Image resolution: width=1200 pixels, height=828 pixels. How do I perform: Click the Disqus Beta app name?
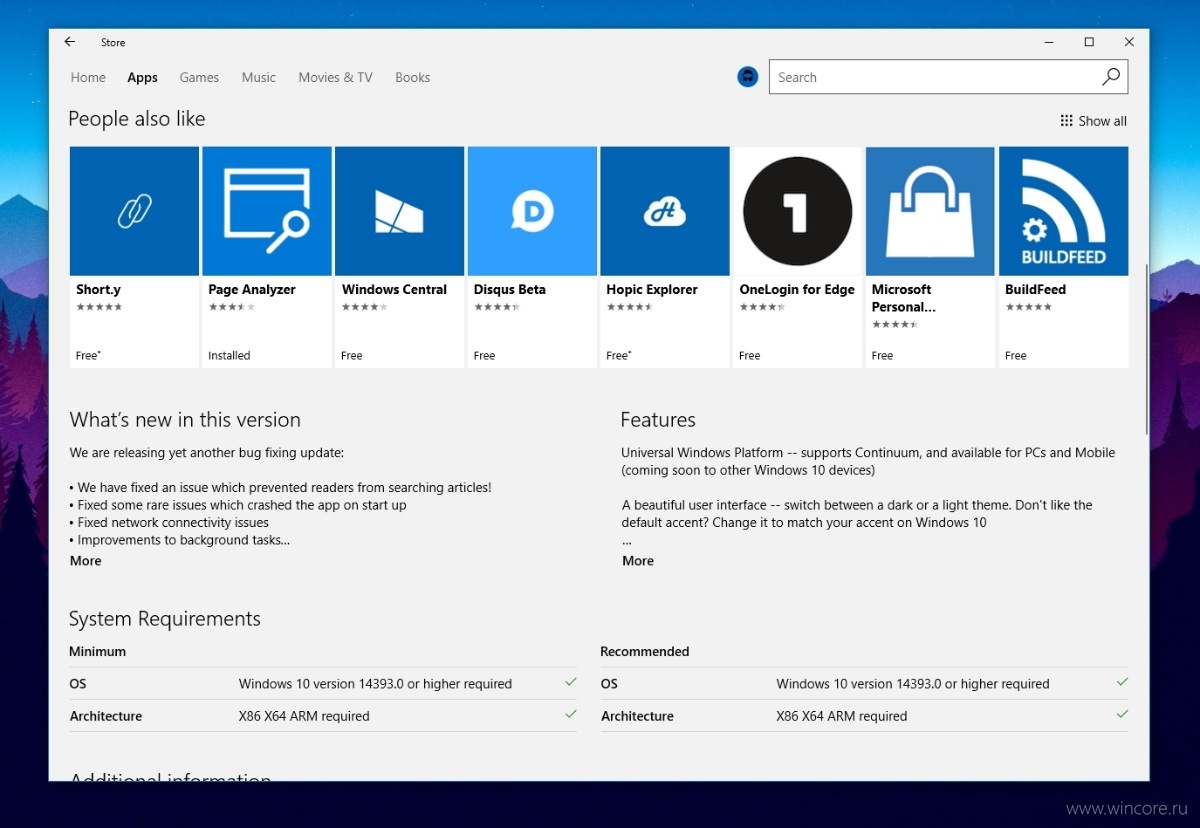point(510,289)
